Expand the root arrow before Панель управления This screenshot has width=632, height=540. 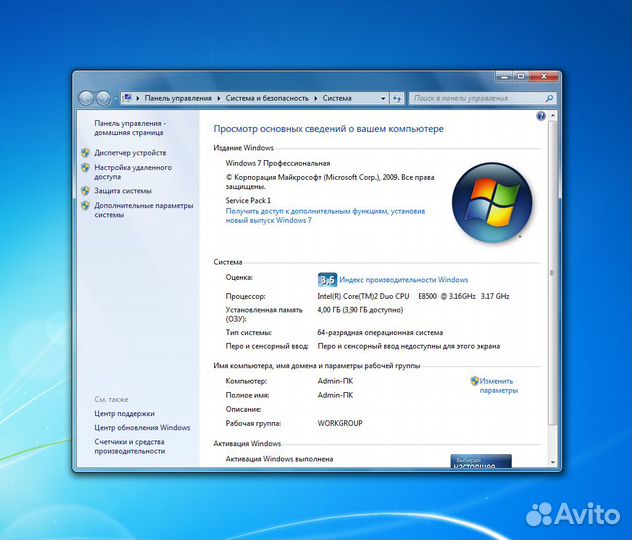[137, 98]
